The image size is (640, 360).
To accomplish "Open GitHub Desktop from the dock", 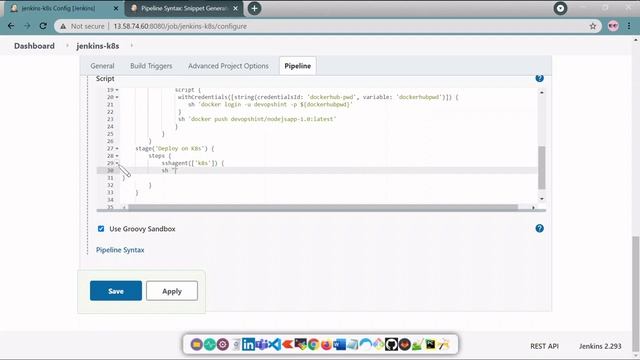I will click(x=391, y=344).
